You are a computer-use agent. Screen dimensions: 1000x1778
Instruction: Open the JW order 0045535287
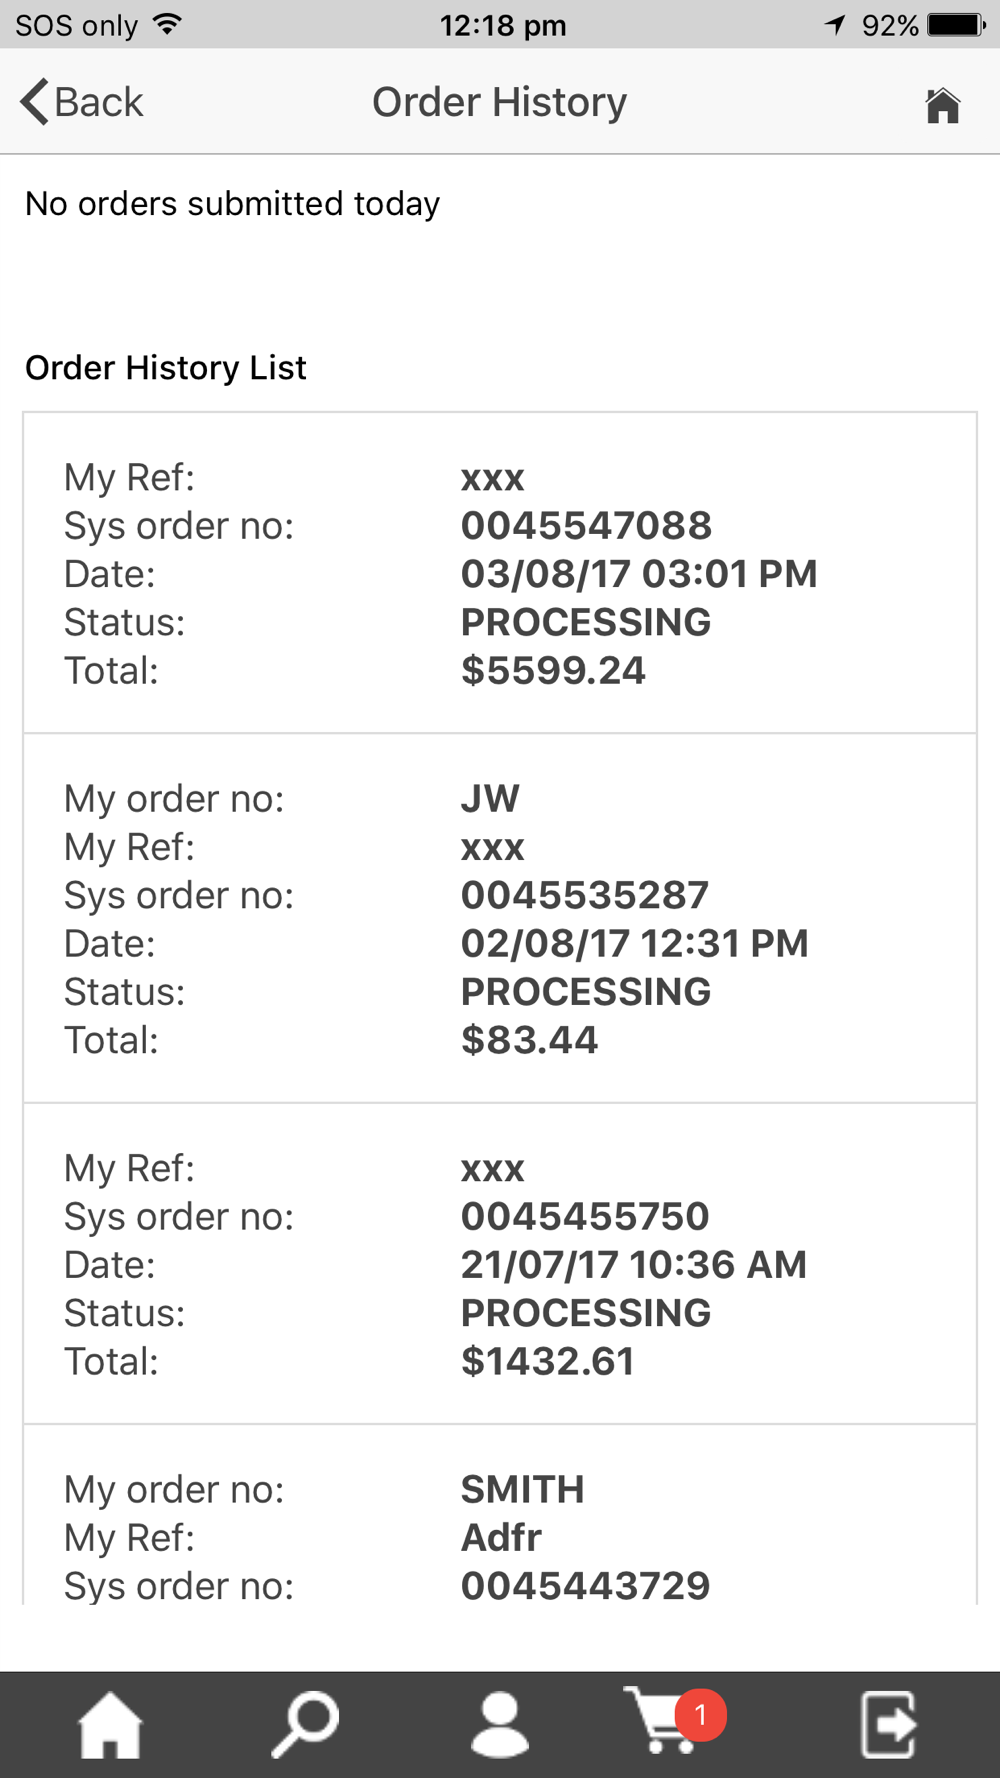pos(500,919)
